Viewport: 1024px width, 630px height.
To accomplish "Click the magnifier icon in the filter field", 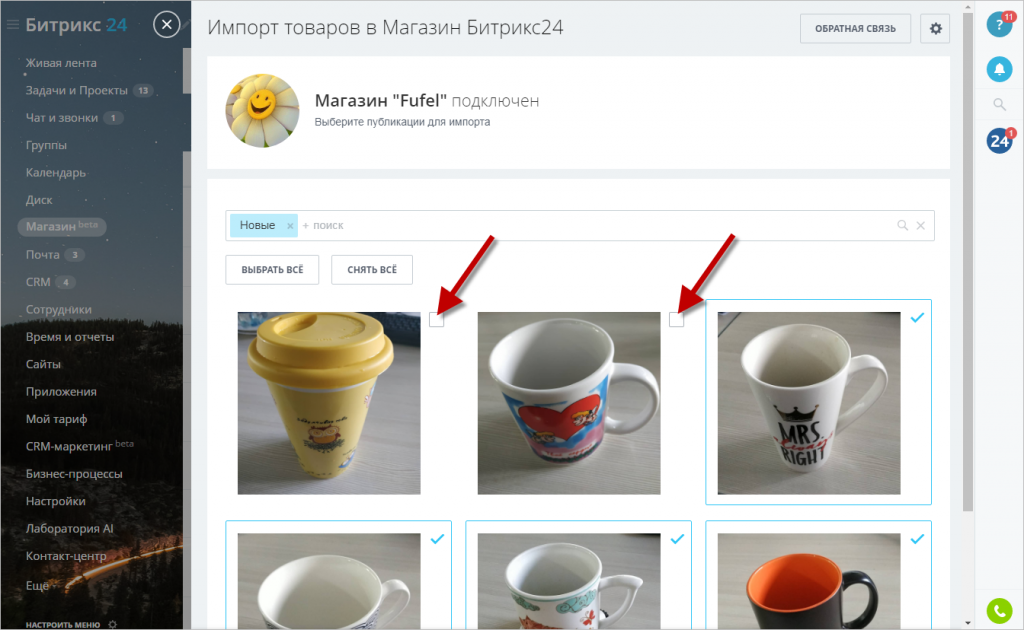I will [x=903, y=225].
